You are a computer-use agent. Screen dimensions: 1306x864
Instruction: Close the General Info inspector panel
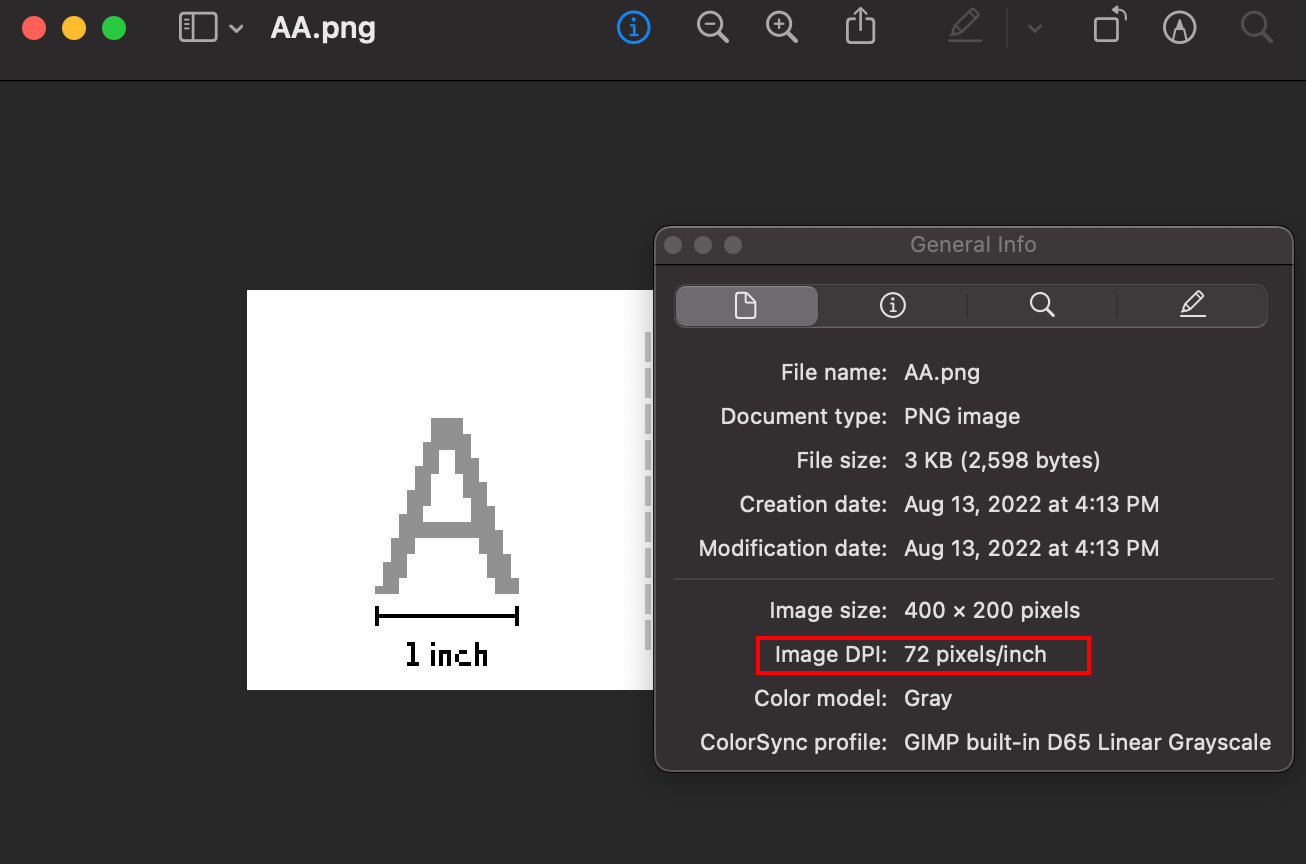click(x=673, y=245)
